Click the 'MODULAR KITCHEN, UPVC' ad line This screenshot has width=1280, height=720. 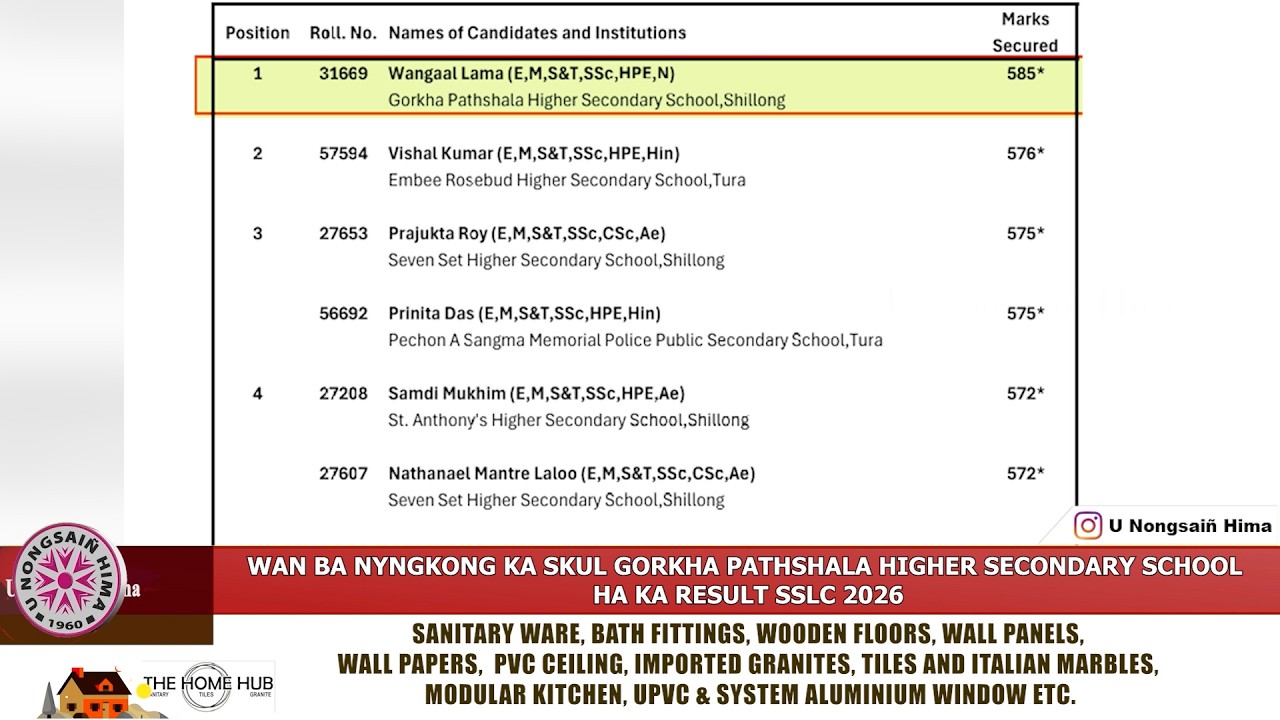click(750, 694)
